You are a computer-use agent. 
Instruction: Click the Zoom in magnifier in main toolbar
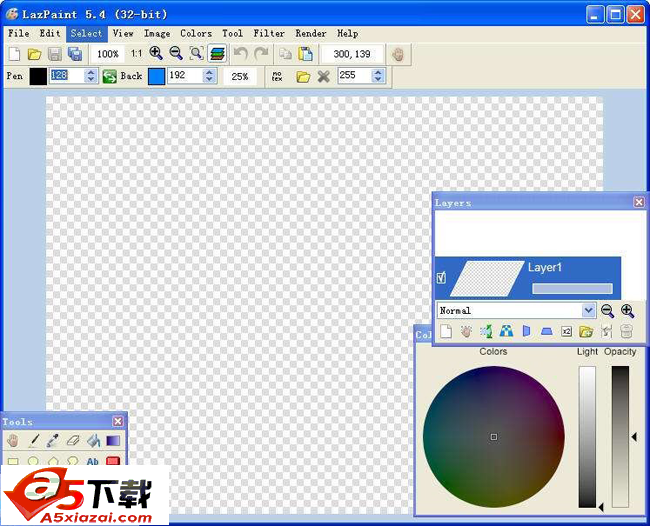click(156, 53)
